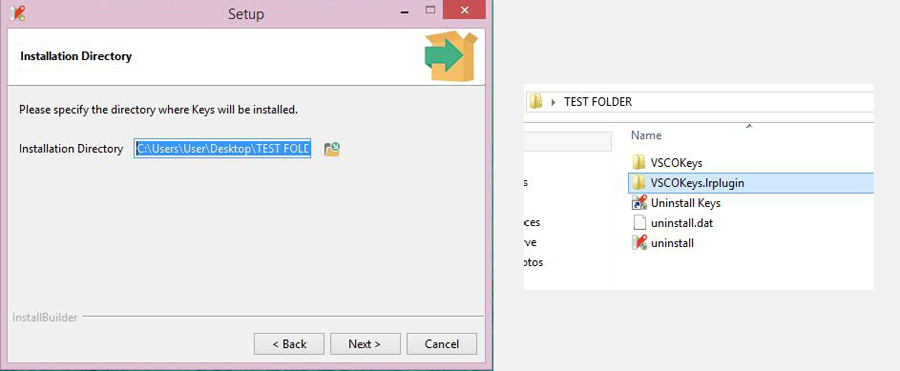Click the Installation Directory path field
Screen dimensions: 900x371
point(223,149)
